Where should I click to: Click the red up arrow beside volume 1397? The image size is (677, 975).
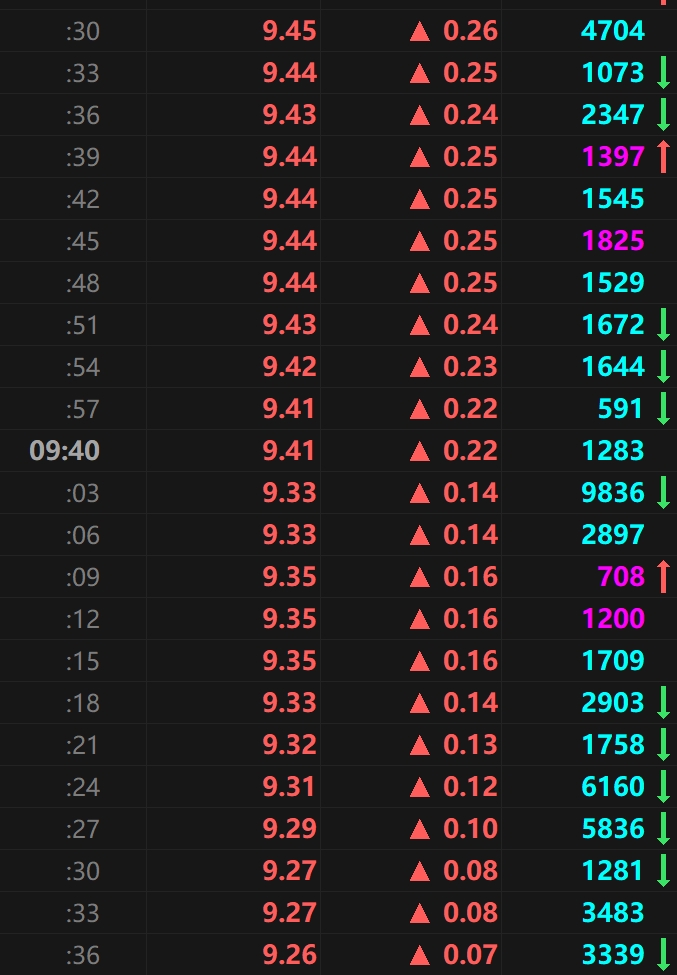pos(663,157)
